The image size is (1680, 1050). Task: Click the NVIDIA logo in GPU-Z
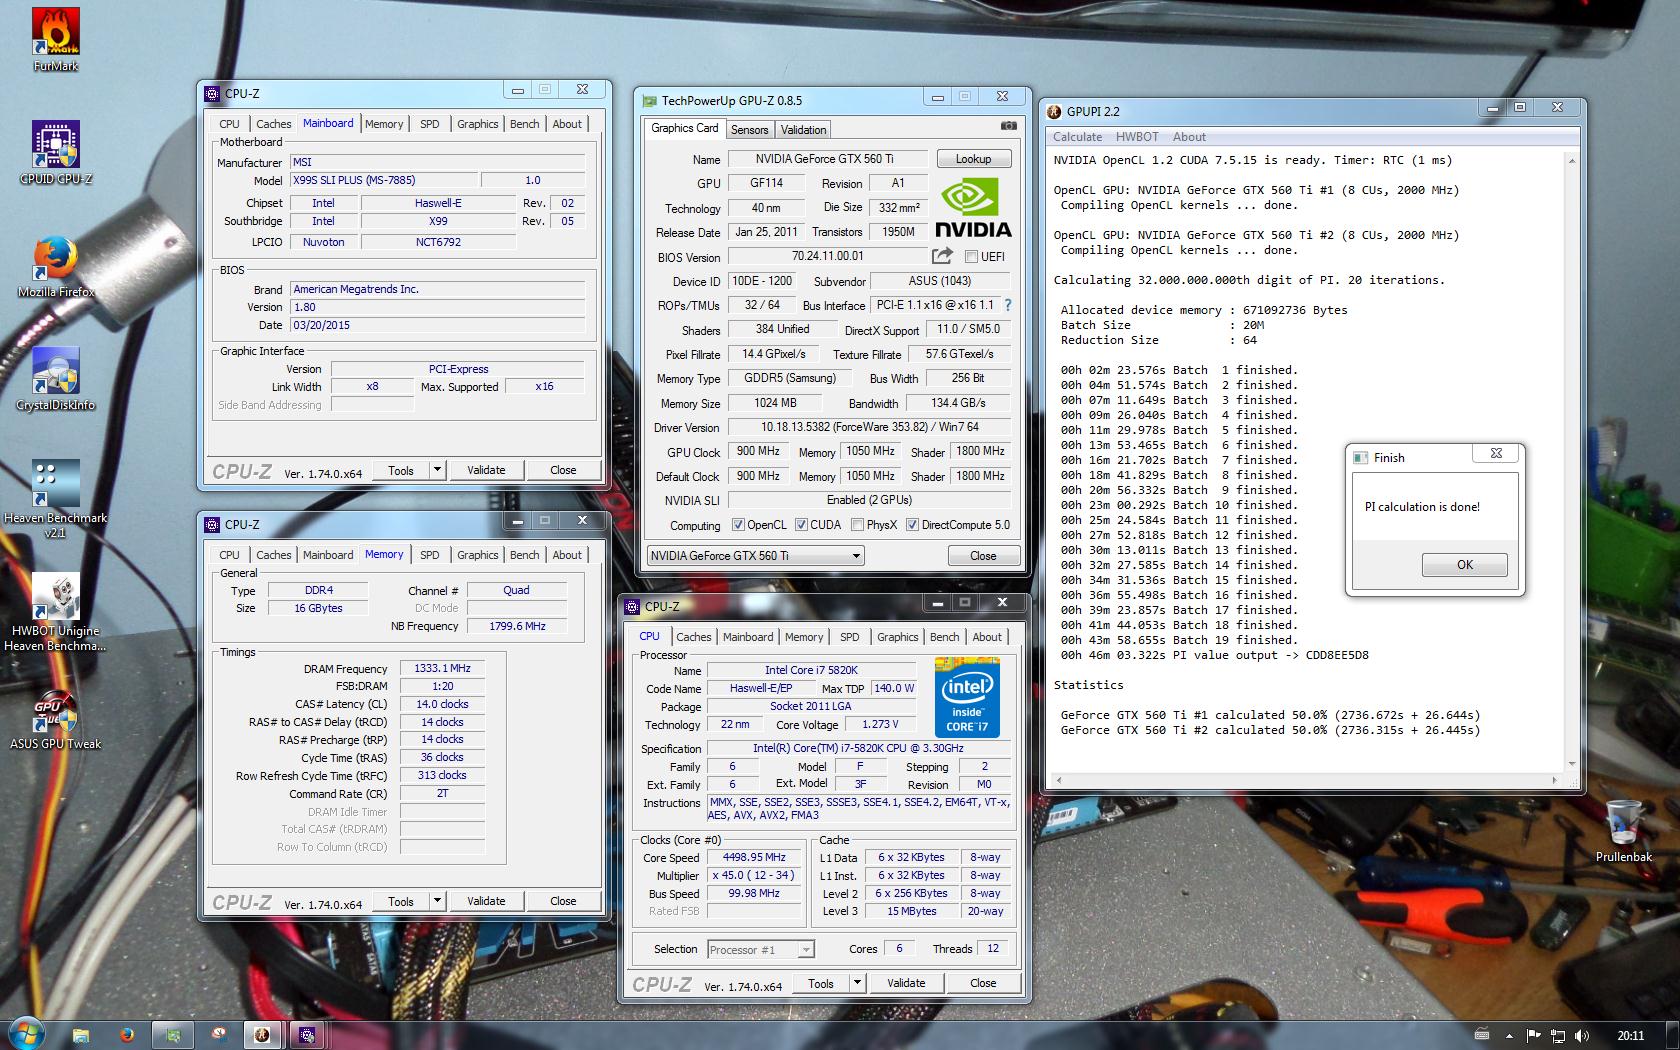(x=973, y=208)
